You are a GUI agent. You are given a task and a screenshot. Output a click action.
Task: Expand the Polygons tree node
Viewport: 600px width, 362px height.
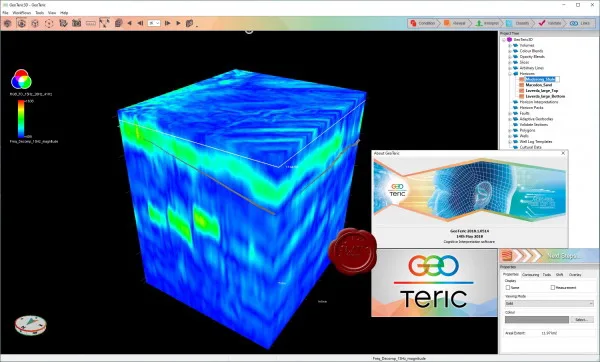pos(510,130)
